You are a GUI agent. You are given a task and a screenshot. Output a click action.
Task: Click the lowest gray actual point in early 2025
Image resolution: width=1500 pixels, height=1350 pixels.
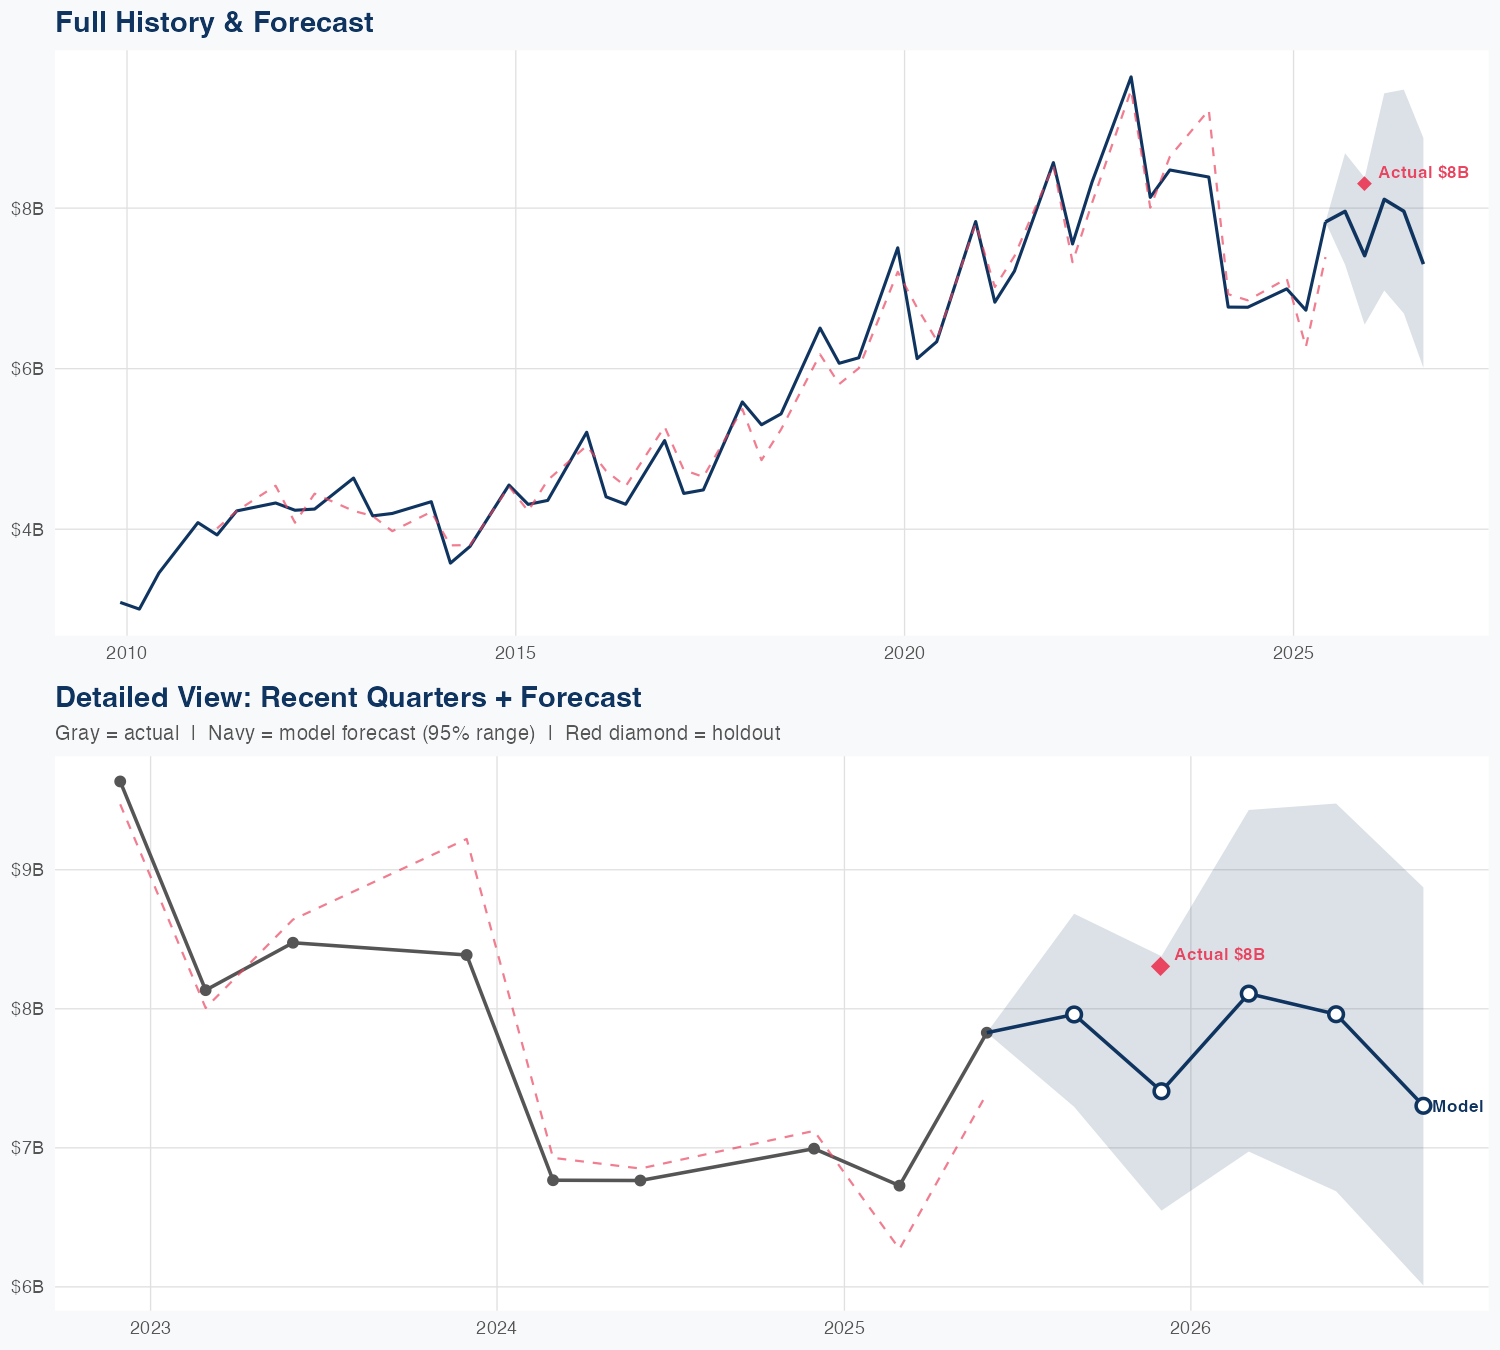[899, 1185]
